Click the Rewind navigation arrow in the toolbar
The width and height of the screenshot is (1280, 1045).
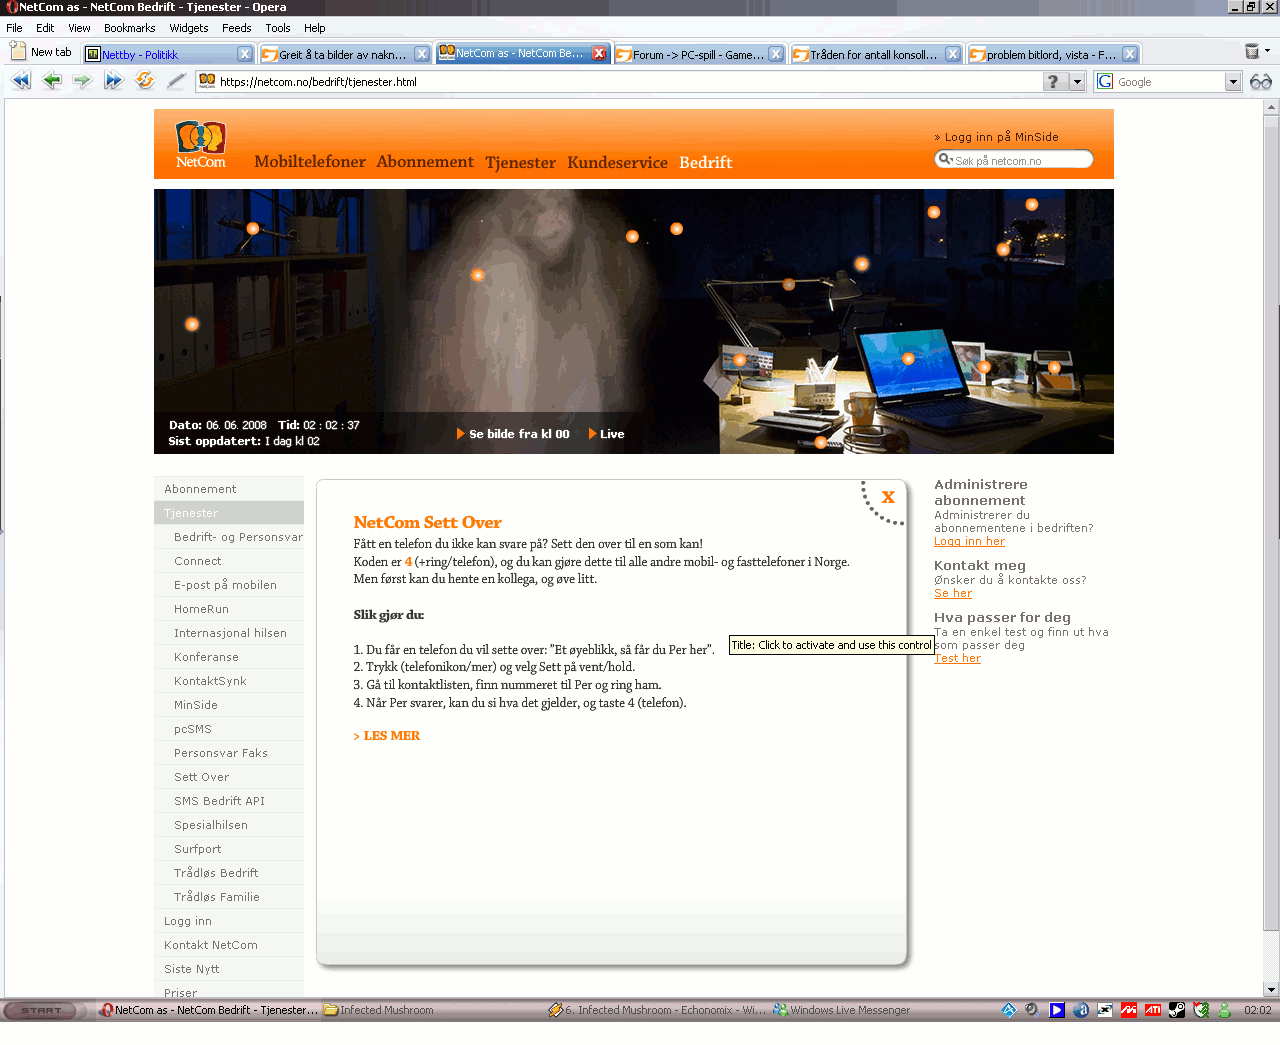pos(21,81)
